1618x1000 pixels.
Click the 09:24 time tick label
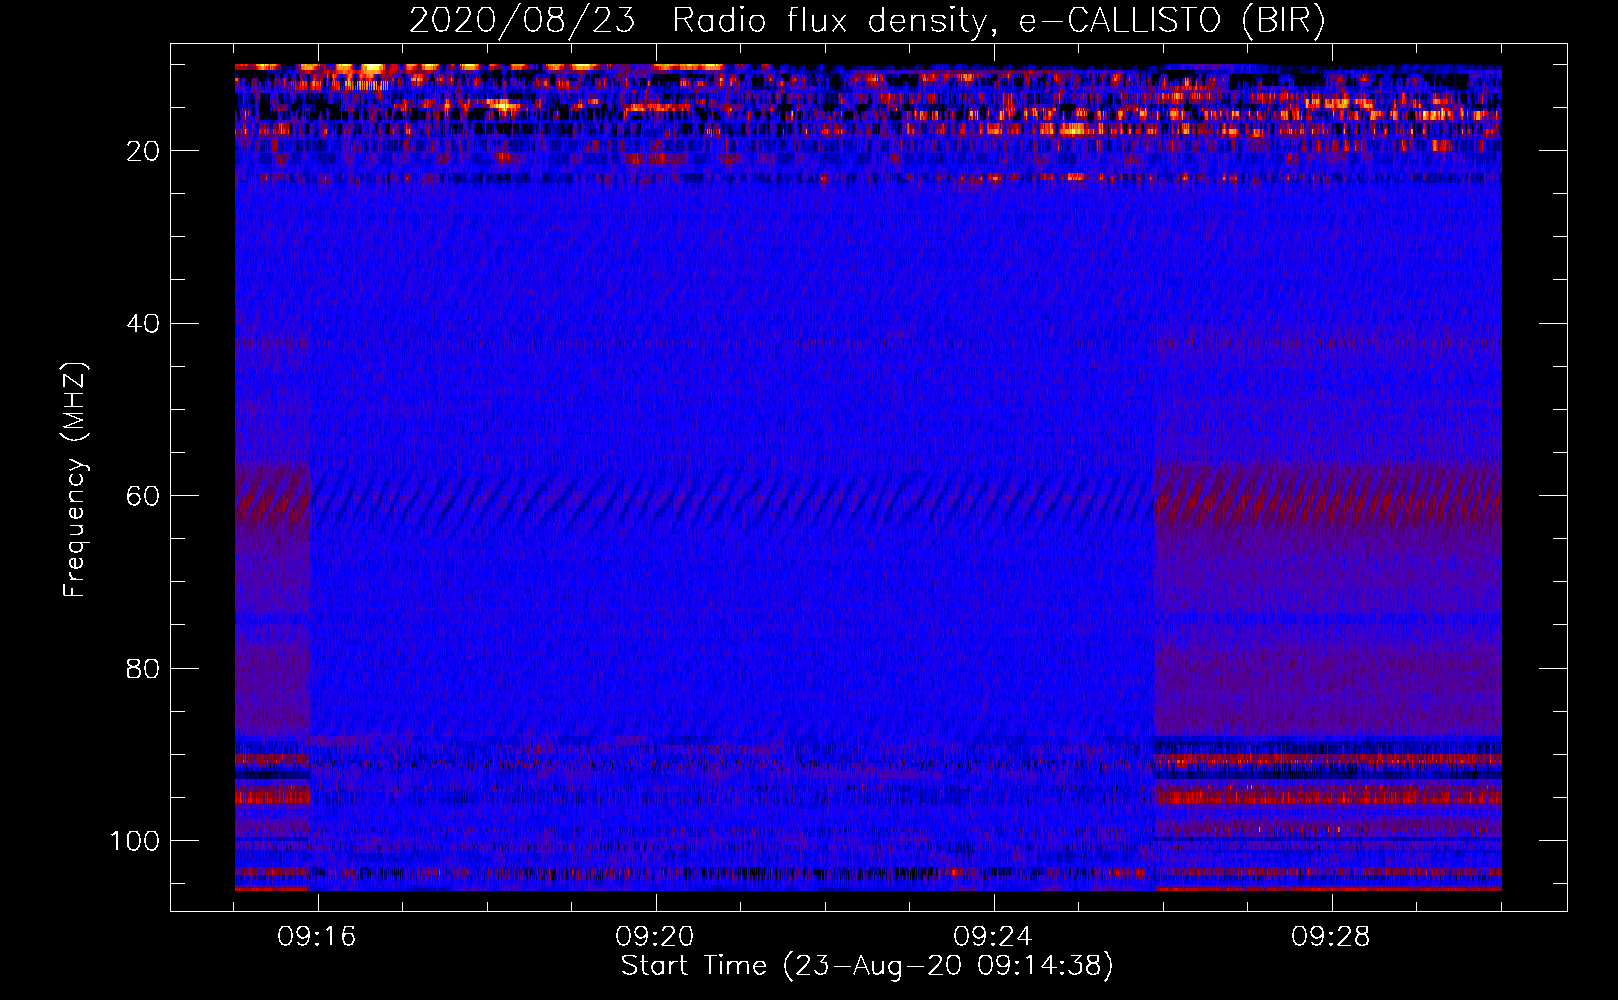993,937
